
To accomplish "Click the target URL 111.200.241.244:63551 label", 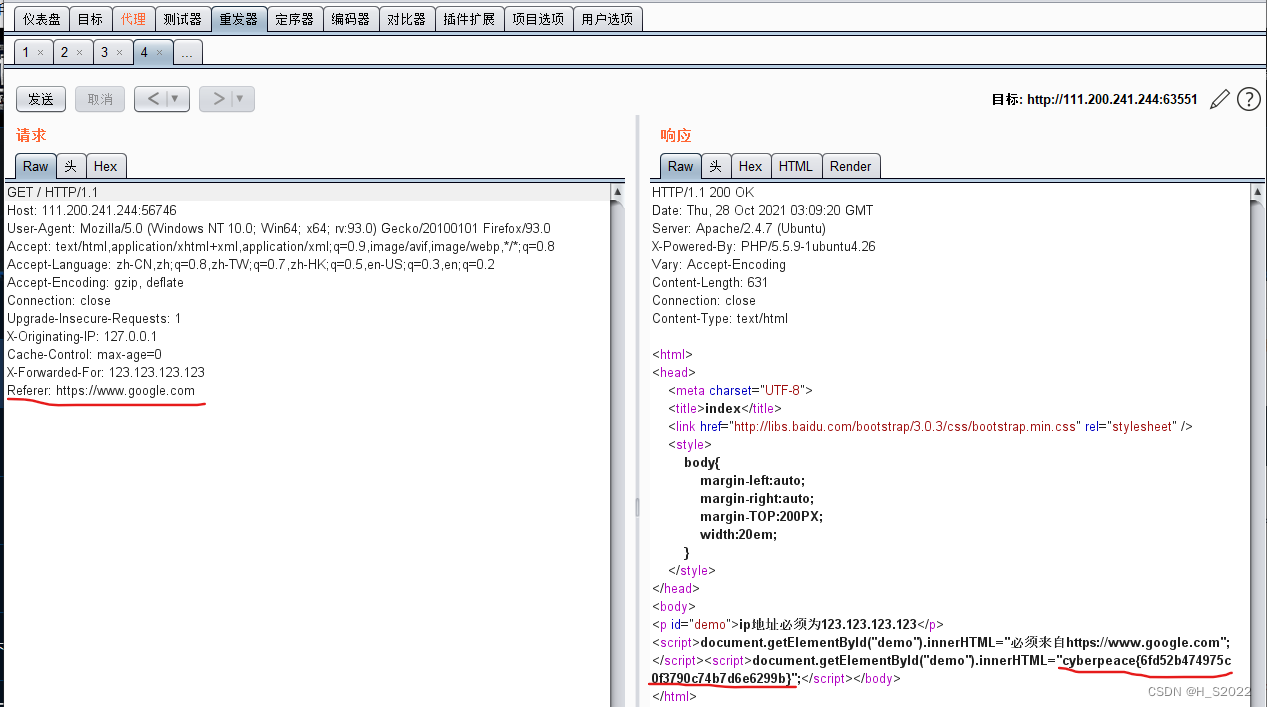I will [x=1112, y=99].
